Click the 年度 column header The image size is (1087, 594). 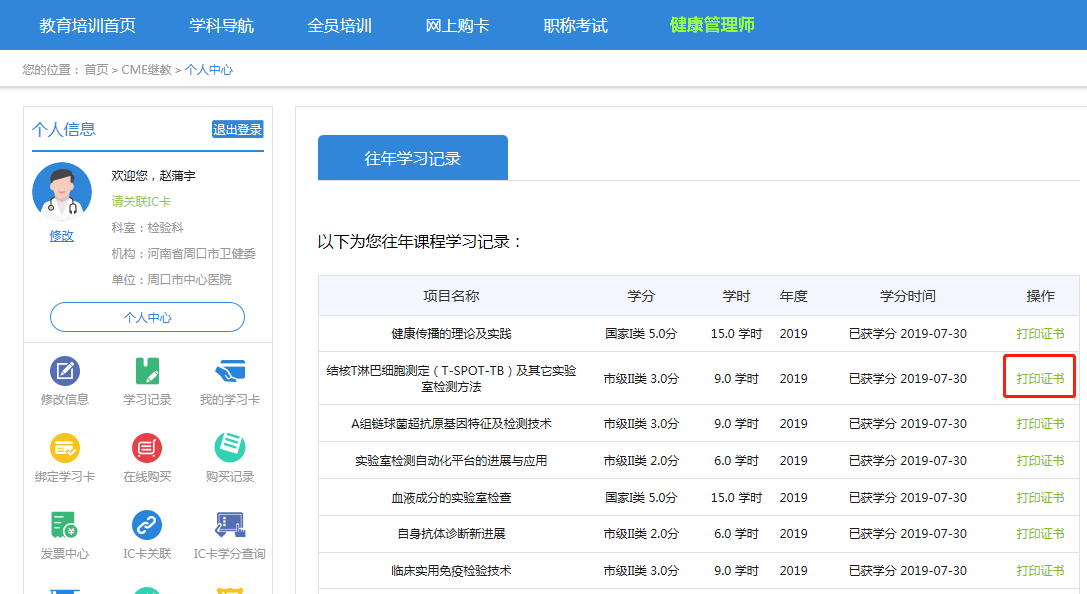(x=793, y=296)
